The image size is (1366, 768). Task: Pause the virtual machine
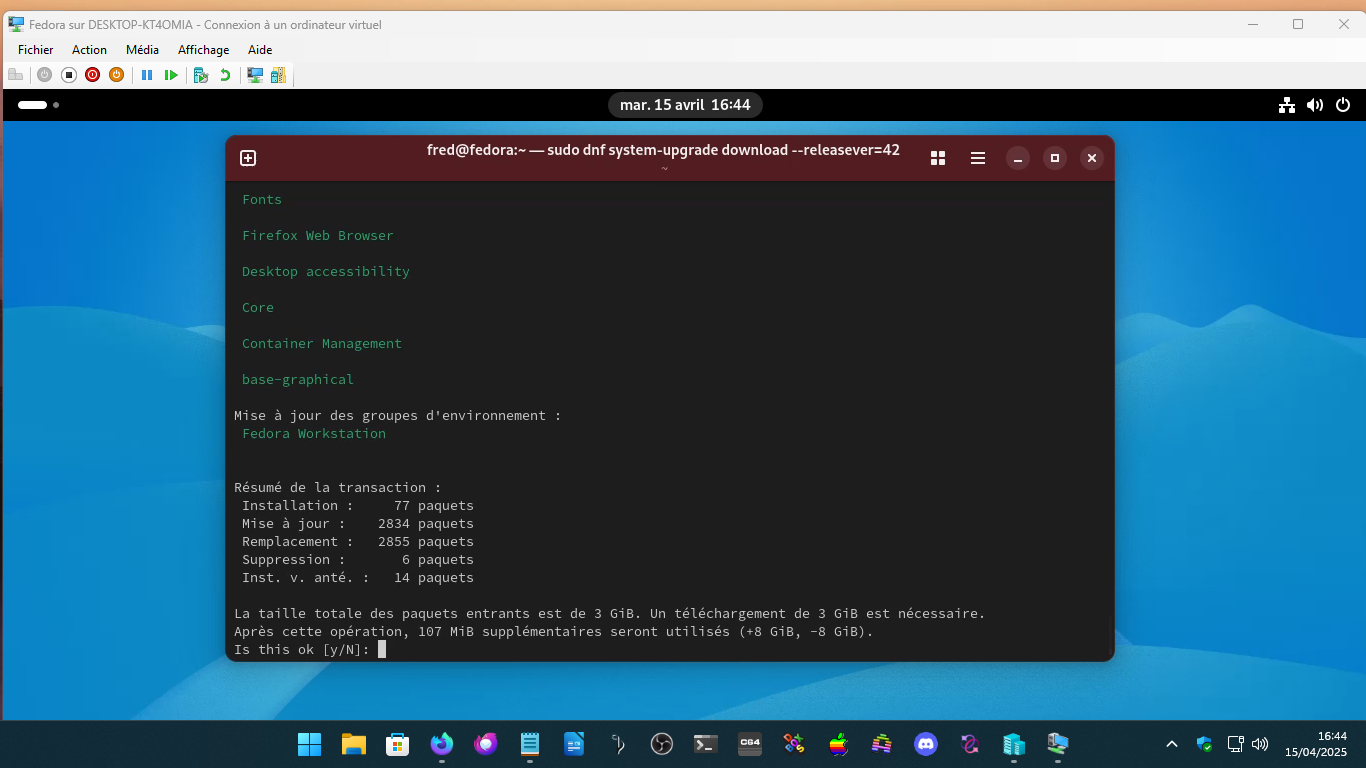(147, 75)
